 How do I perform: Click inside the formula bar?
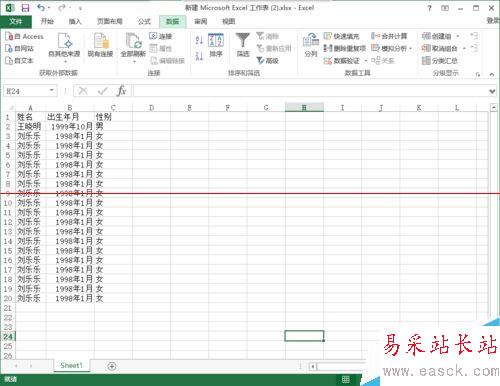coord(310,91)
